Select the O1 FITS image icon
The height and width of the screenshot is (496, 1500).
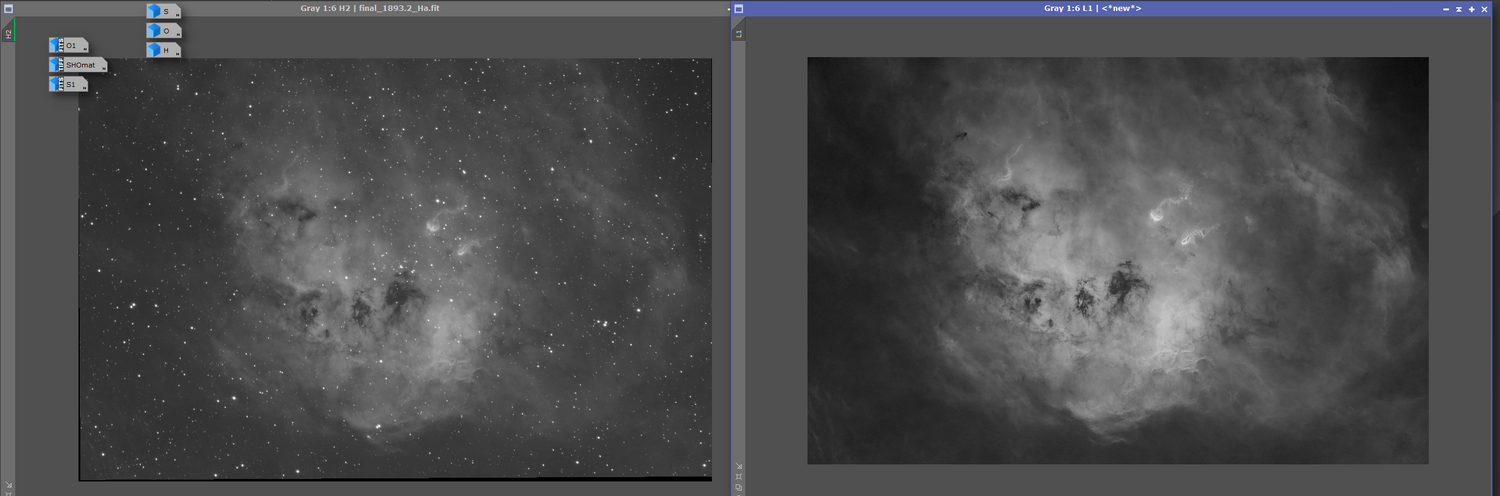(68, 45)
